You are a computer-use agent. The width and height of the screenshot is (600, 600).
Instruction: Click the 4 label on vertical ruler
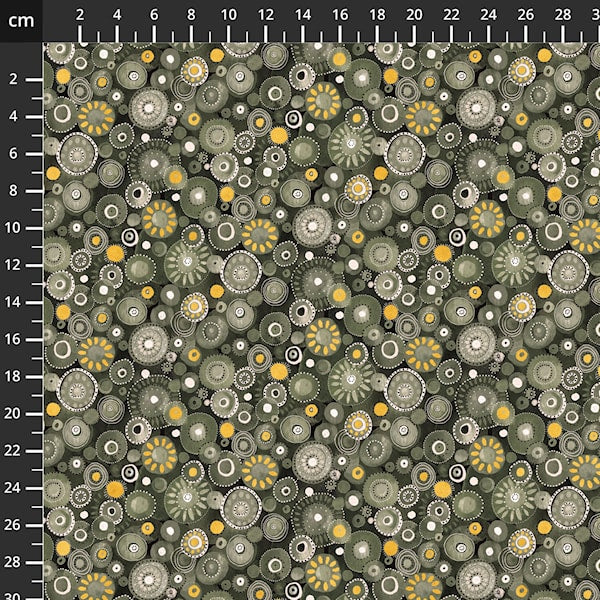pyautogui.click(x=13, y=116)
